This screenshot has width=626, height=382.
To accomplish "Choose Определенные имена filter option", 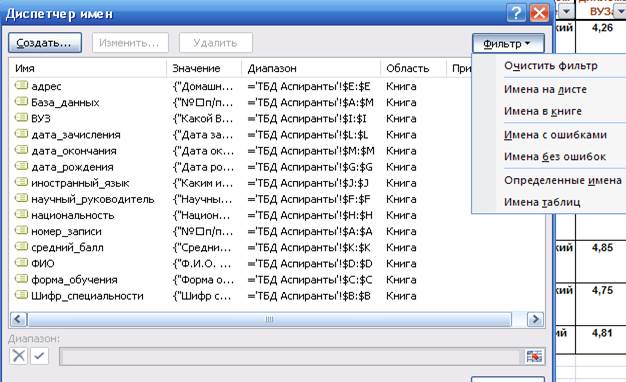I will click(x=563, y=180).
